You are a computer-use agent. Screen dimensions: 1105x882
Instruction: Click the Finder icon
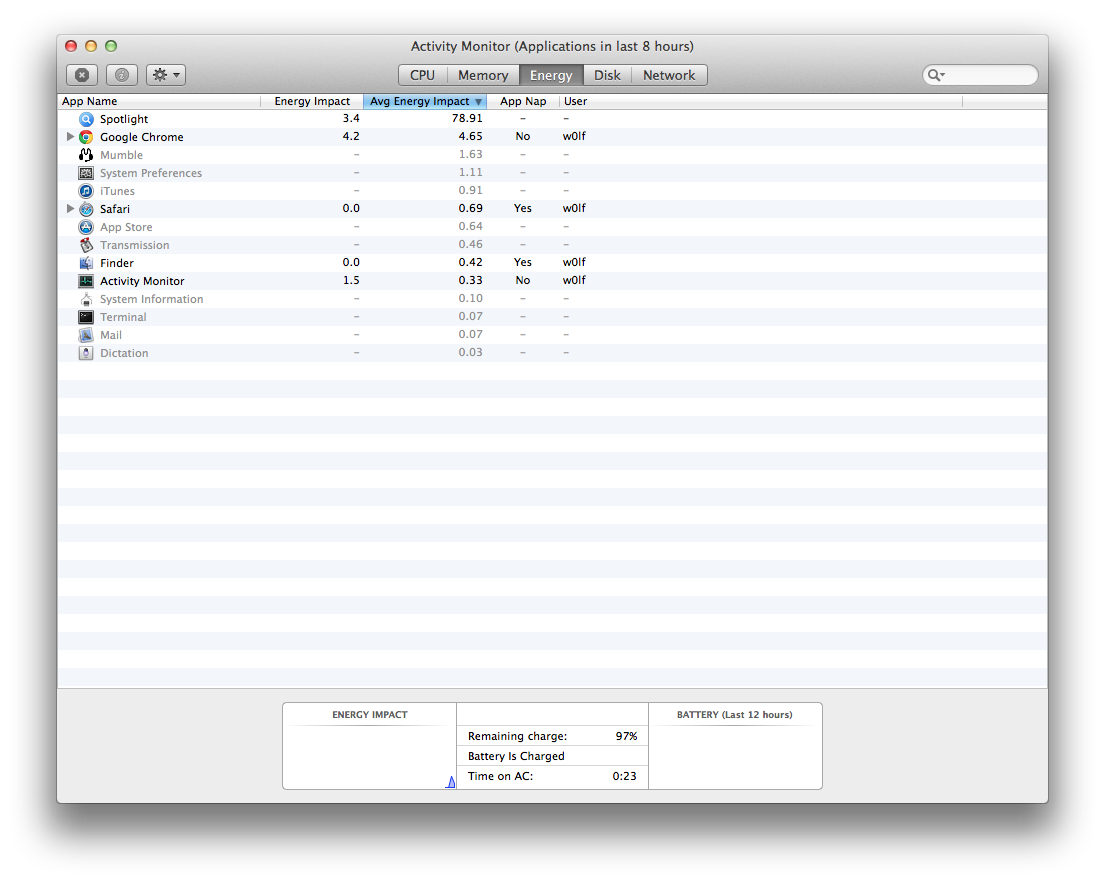pyautogui.click(x=86, y=263)
